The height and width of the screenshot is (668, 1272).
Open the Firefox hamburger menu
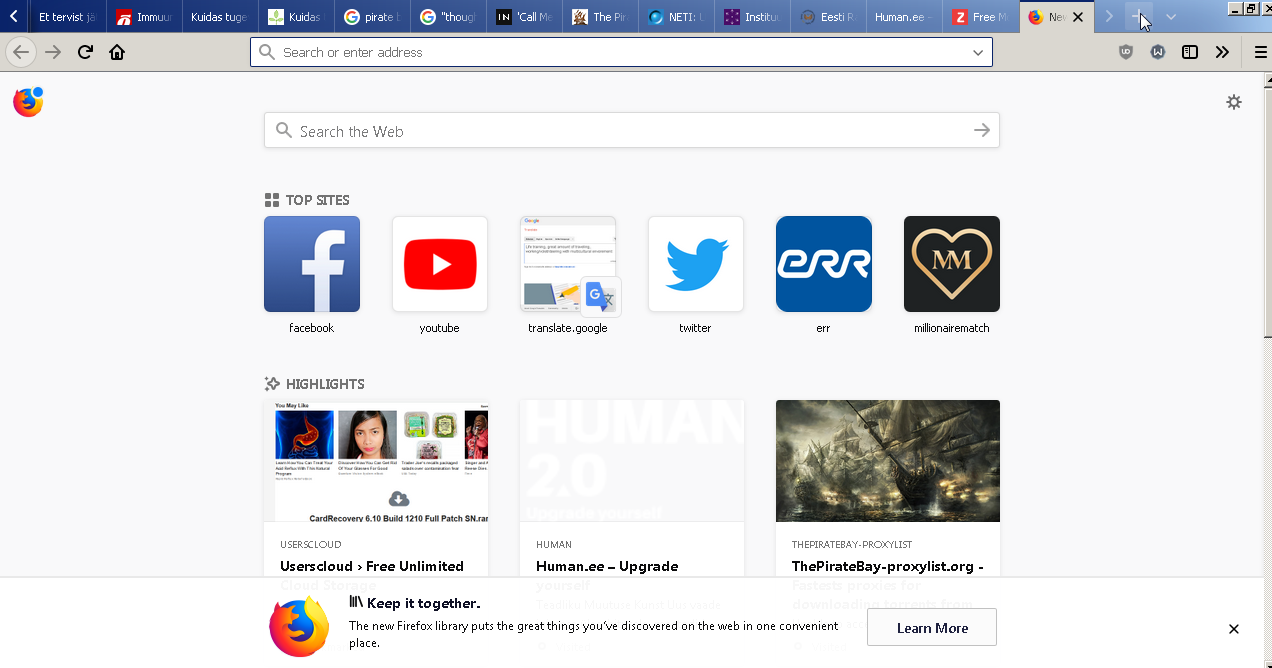[1260, 52]
